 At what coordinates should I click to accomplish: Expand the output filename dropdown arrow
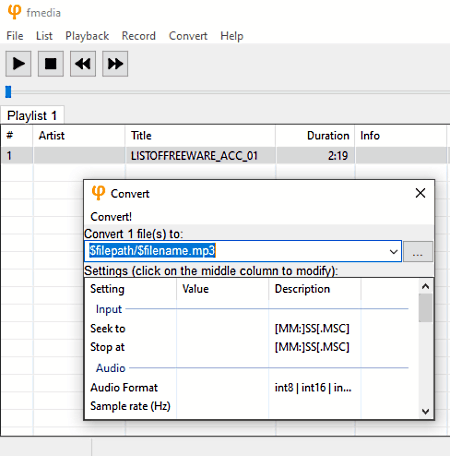click(x=394, y=251)
